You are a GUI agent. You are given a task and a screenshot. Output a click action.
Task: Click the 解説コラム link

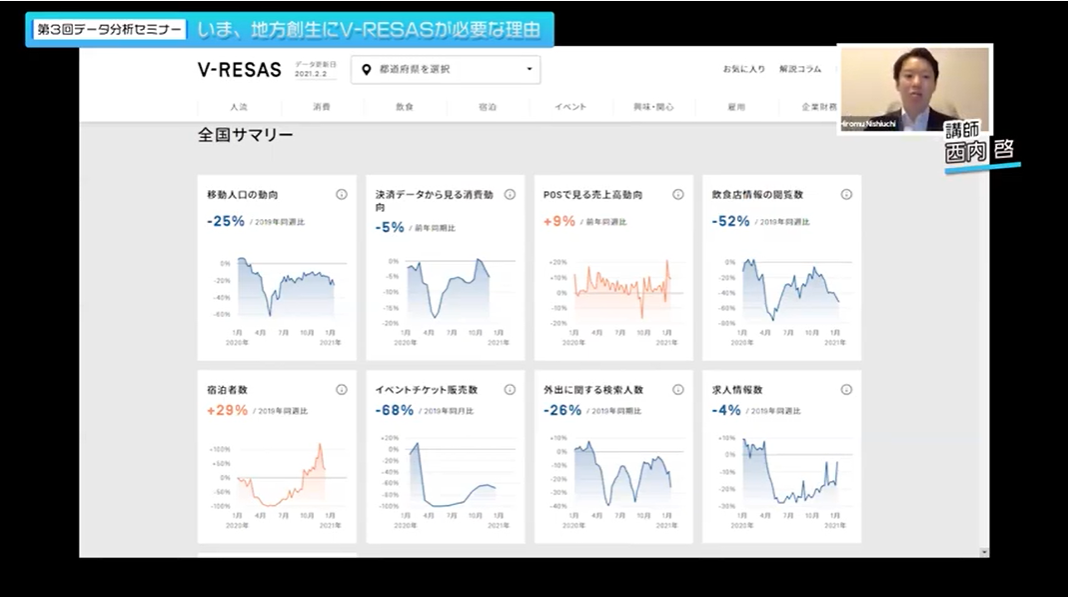click(x=800, y=69)
